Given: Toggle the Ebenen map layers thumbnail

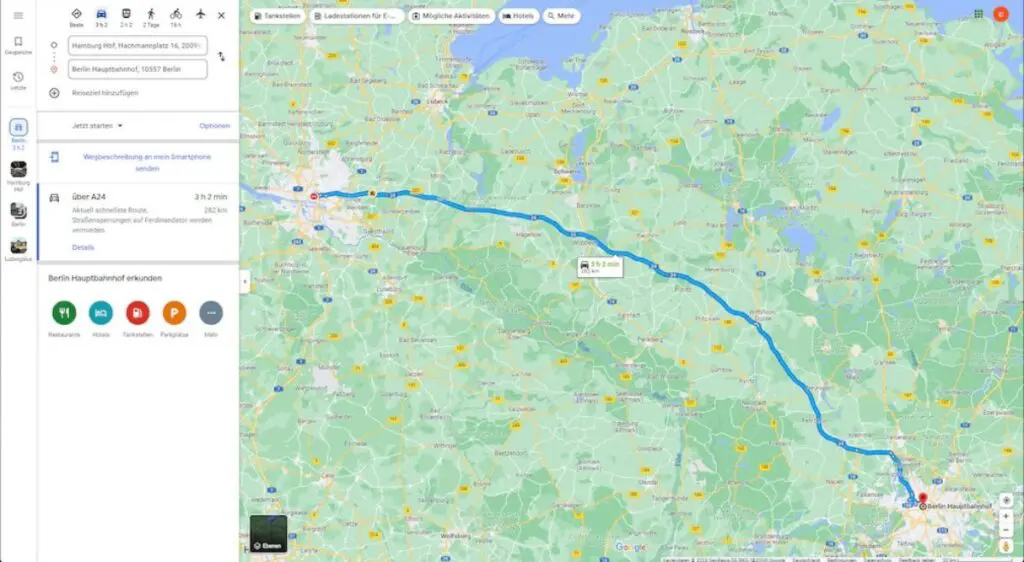Looking at the screenshot, I should [x=268, y=533].
